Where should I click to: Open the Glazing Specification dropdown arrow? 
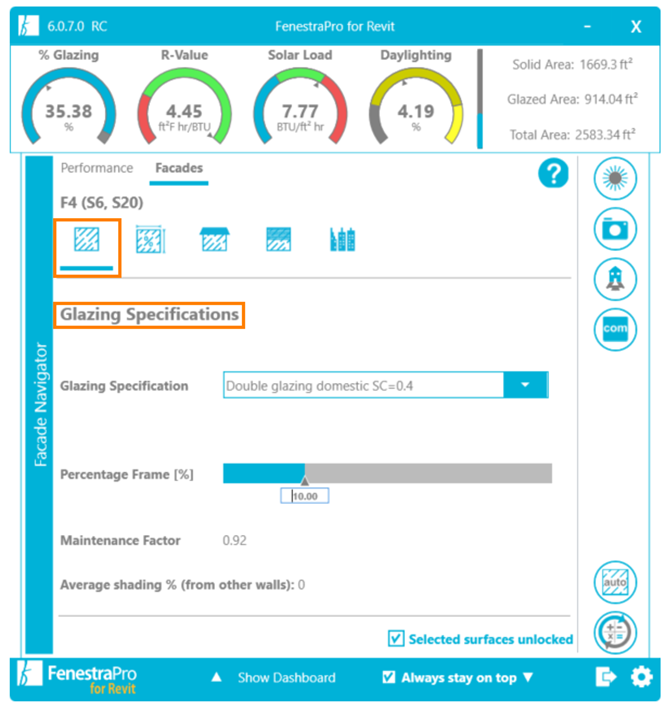(525, 385)
